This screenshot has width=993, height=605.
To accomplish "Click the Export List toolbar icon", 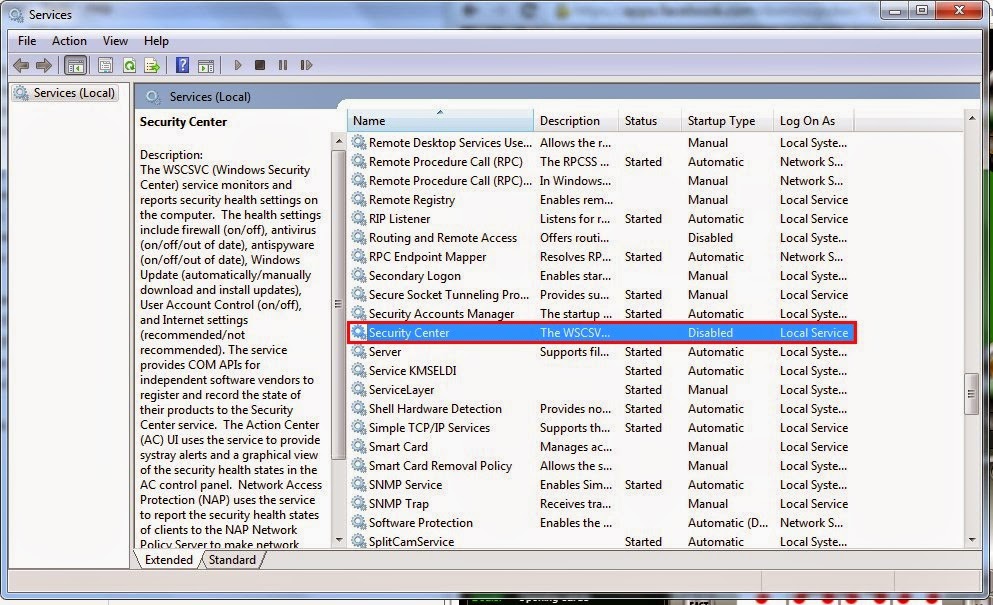I will point(152,65).
